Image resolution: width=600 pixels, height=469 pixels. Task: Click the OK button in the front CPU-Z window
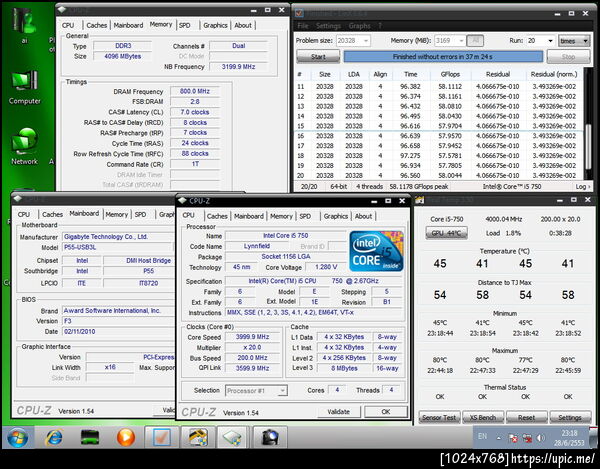(386, 412)
